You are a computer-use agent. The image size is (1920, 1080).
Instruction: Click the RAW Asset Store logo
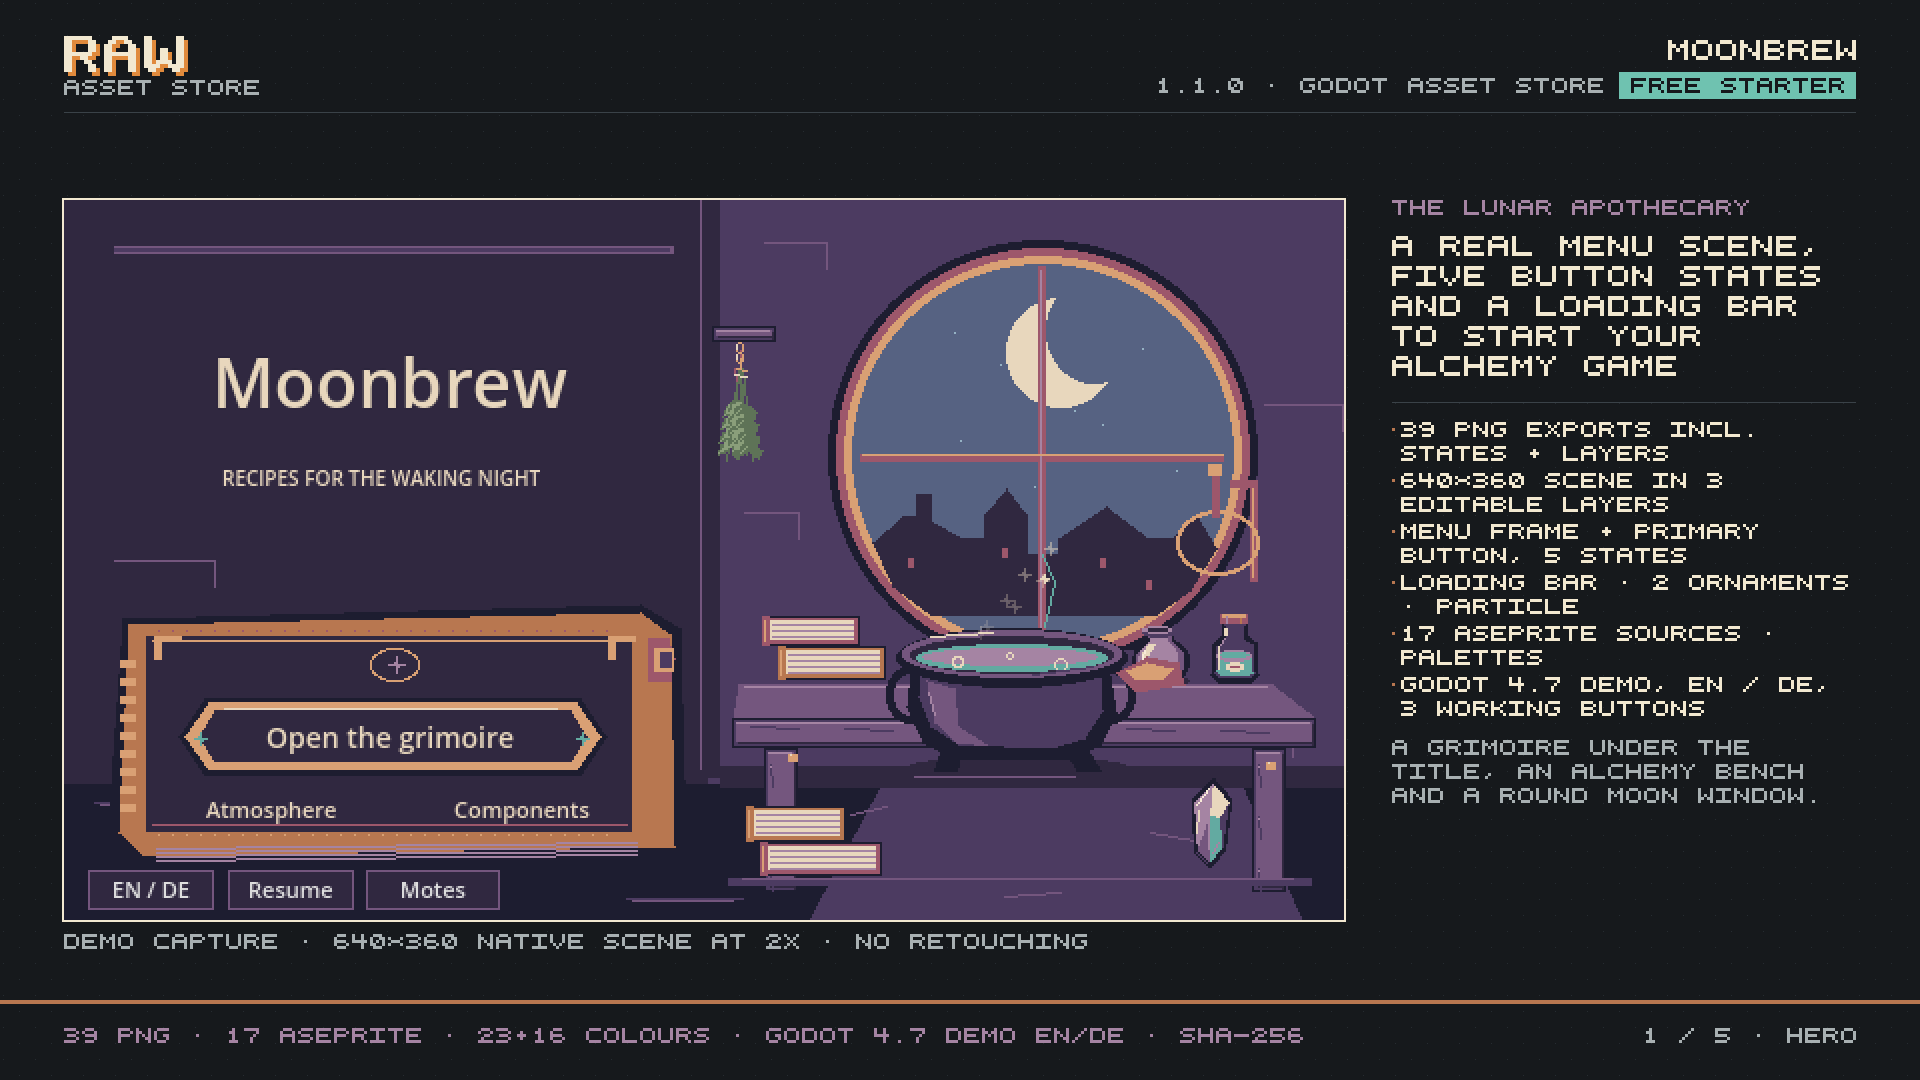(161, 67)
